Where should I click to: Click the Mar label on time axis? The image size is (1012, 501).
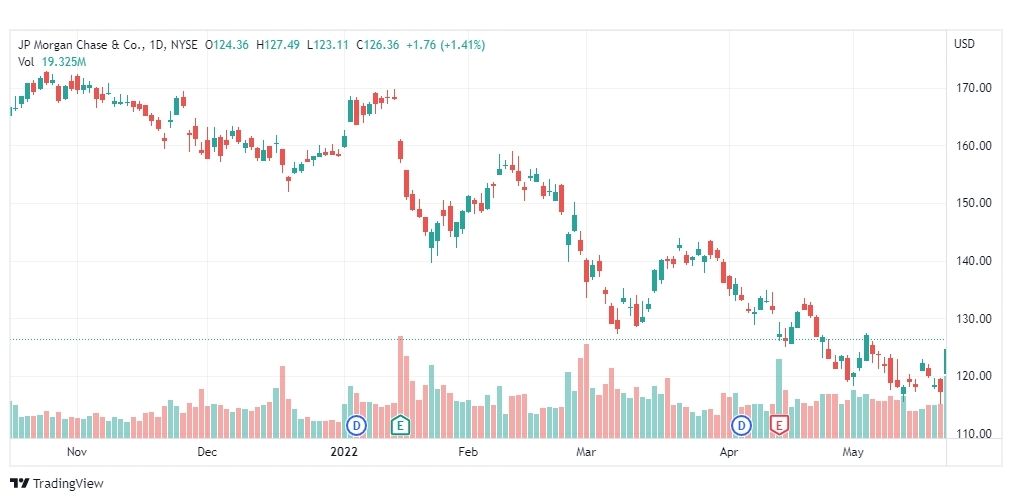[585, 452]
